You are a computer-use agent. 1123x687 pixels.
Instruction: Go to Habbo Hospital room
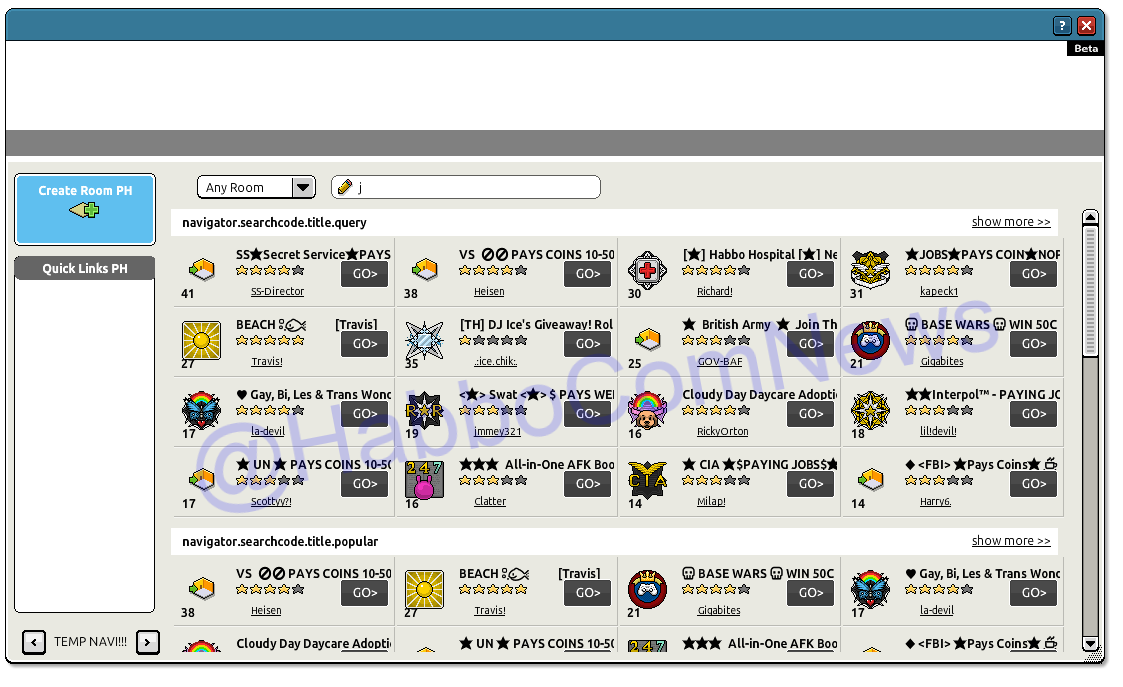[x=811, y=274]
